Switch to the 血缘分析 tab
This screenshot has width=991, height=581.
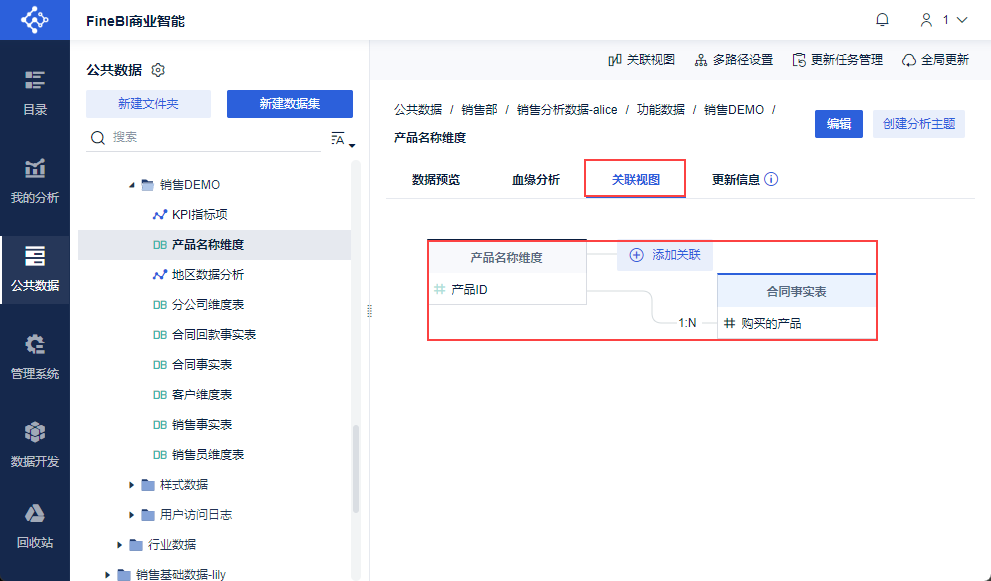coord(536,180)
